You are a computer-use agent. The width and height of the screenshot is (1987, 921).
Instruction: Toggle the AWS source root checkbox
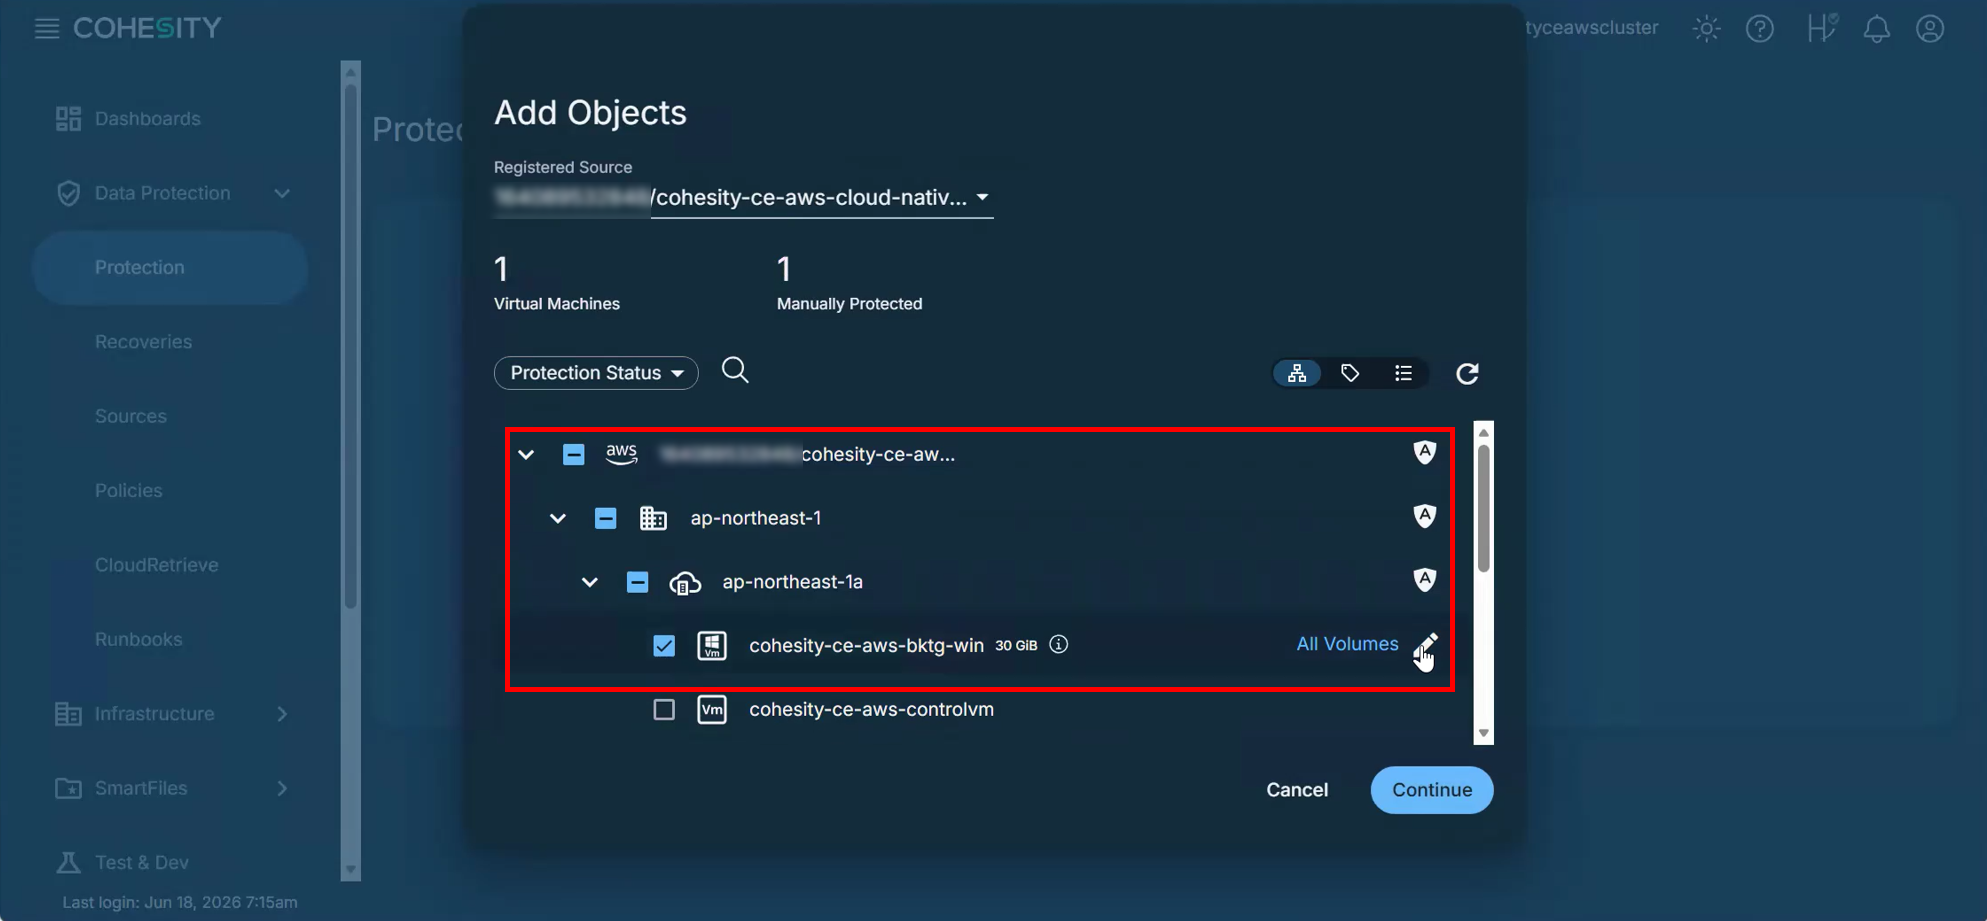point(573,454)
